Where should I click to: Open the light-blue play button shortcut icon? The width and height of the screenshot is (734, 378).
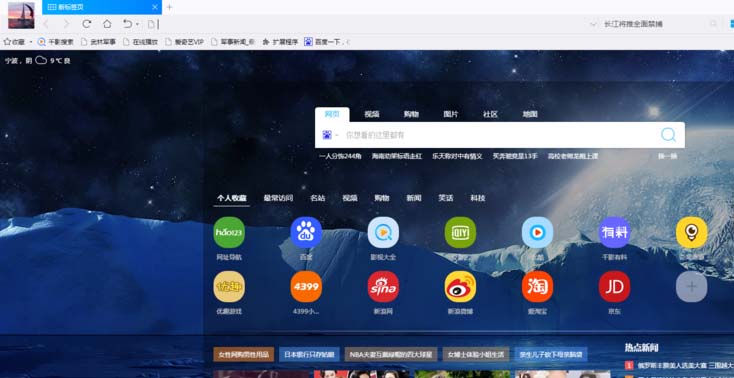tap(537, 232)
